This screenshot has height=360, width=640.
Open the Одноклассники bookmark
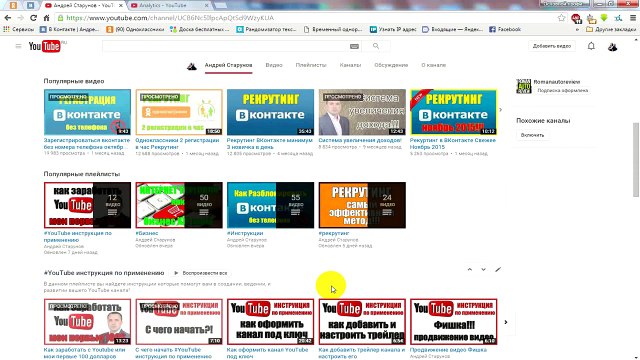point(135,29)
